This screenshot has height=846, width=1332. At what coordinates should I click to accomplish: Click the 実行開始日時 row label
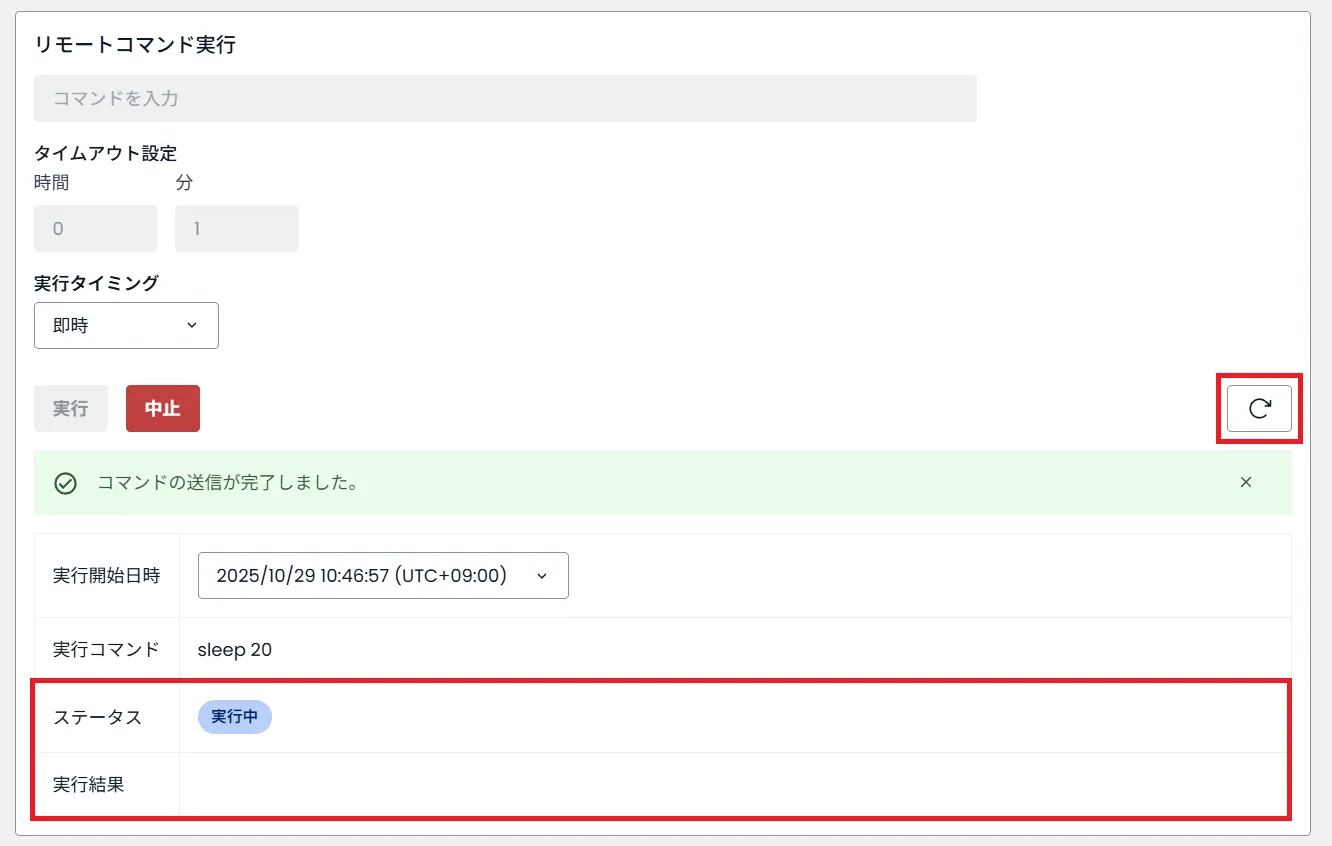tap(106, 576)
